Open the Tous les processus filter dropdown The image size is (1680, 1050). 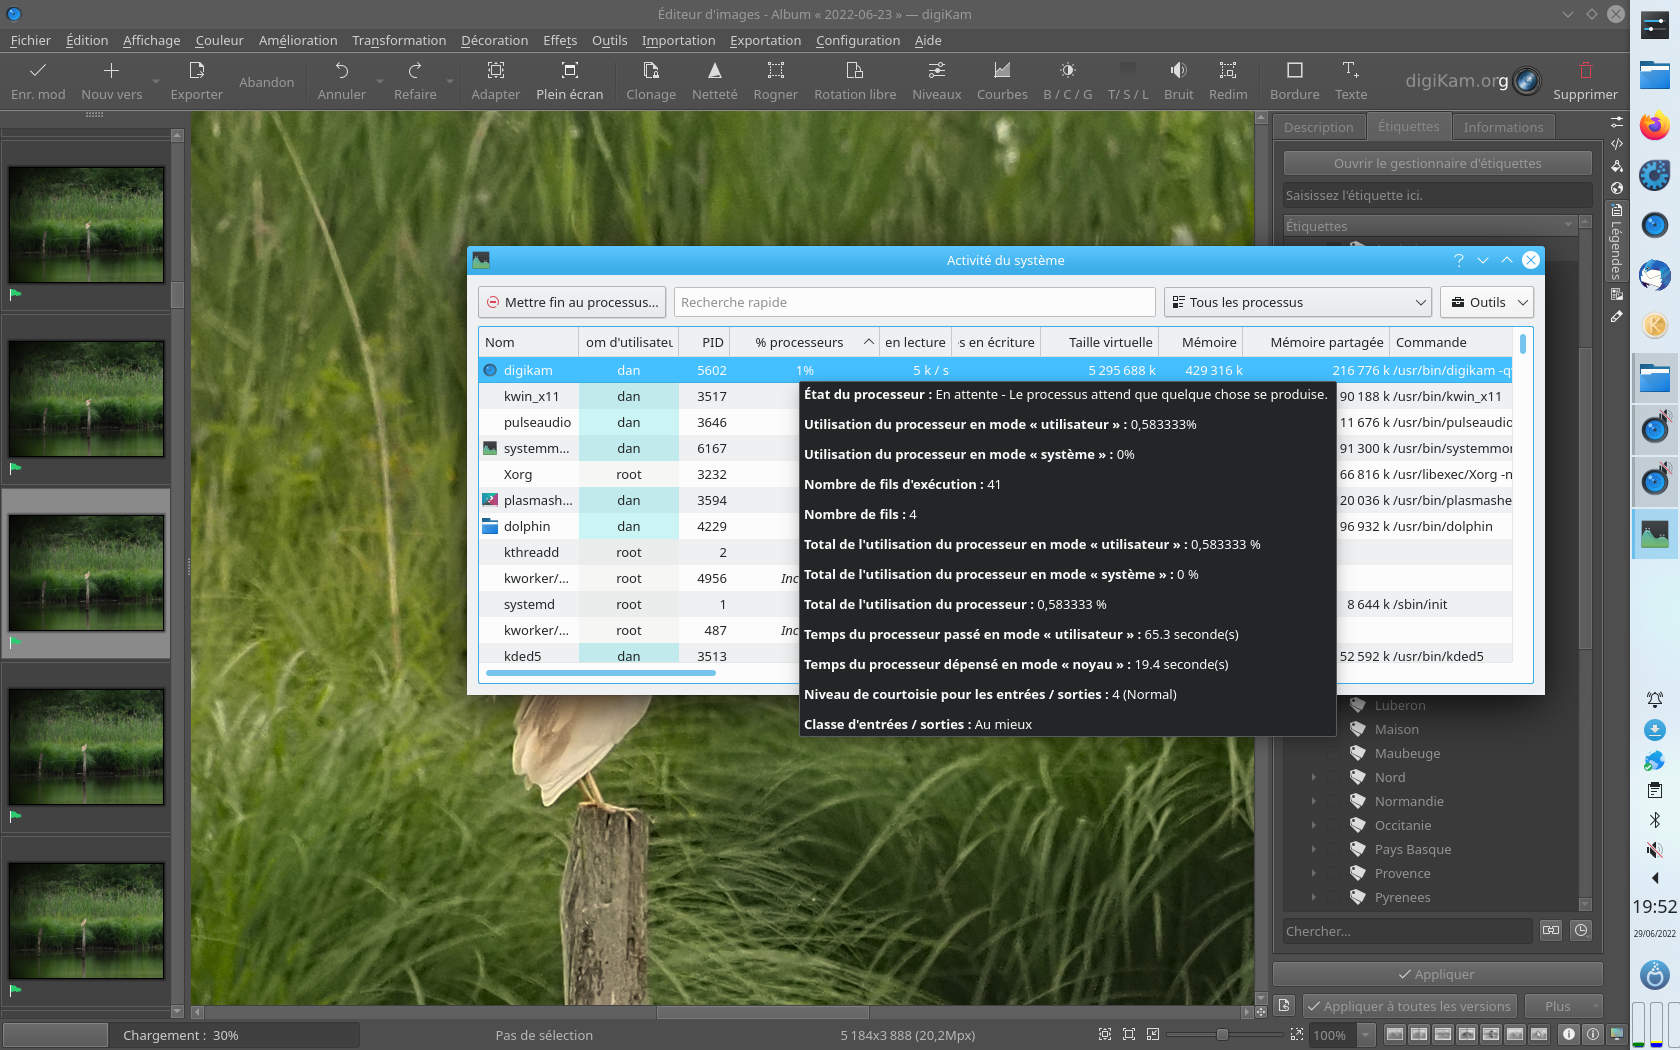tap(1299, 302)
